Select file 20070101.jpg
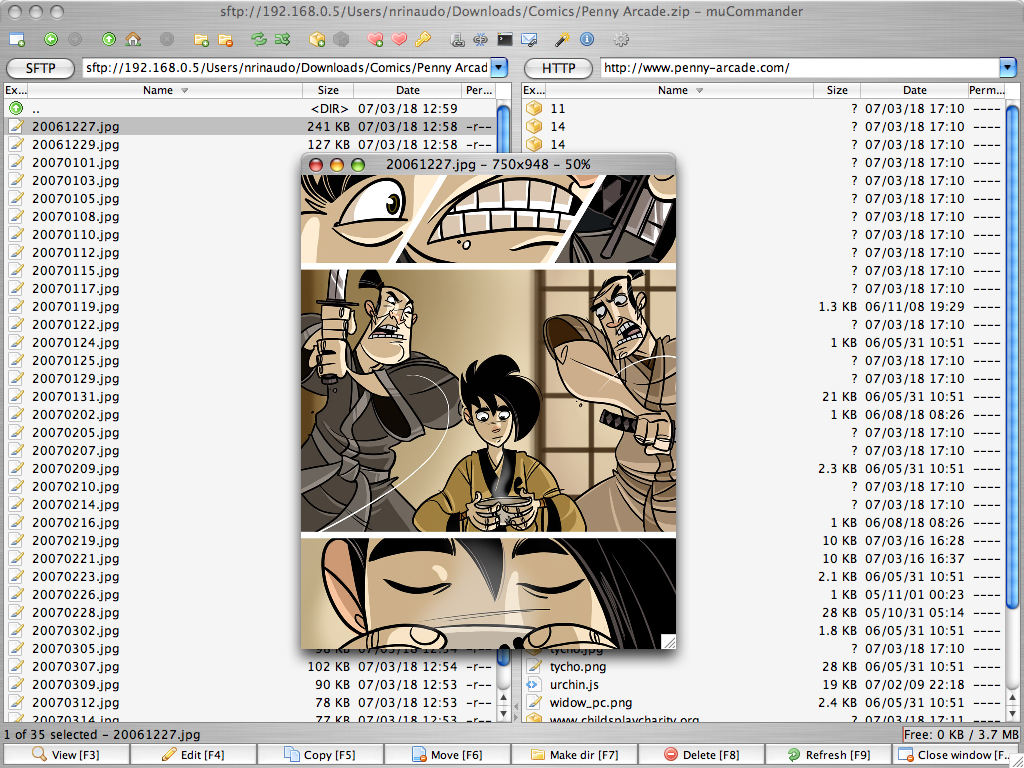 pos(154,163)
